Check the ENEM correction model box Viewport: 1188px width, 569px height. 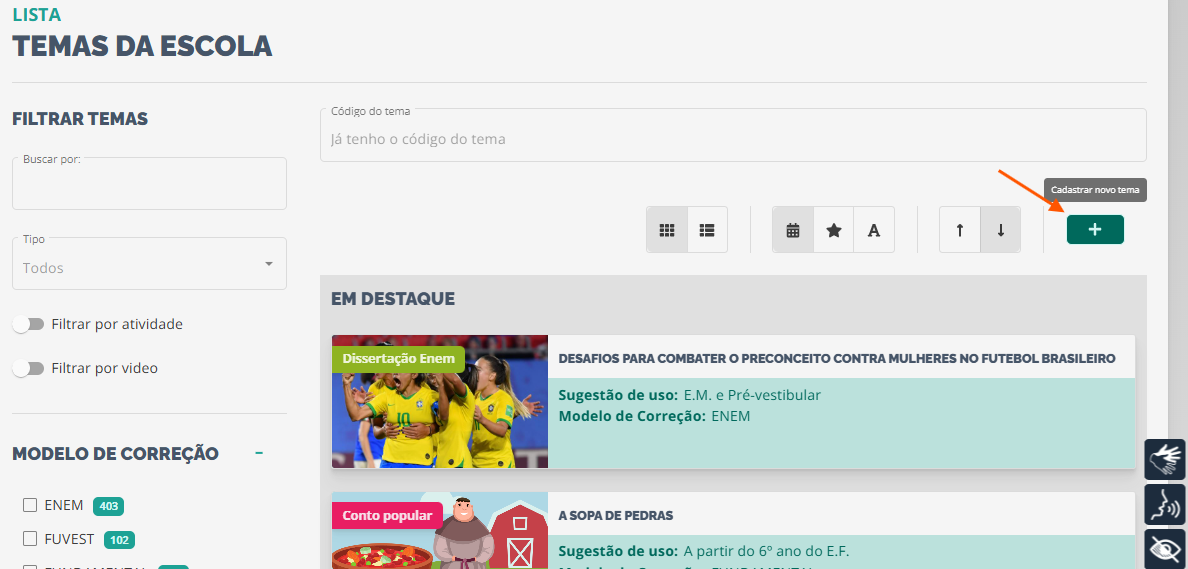pos(30,505)
